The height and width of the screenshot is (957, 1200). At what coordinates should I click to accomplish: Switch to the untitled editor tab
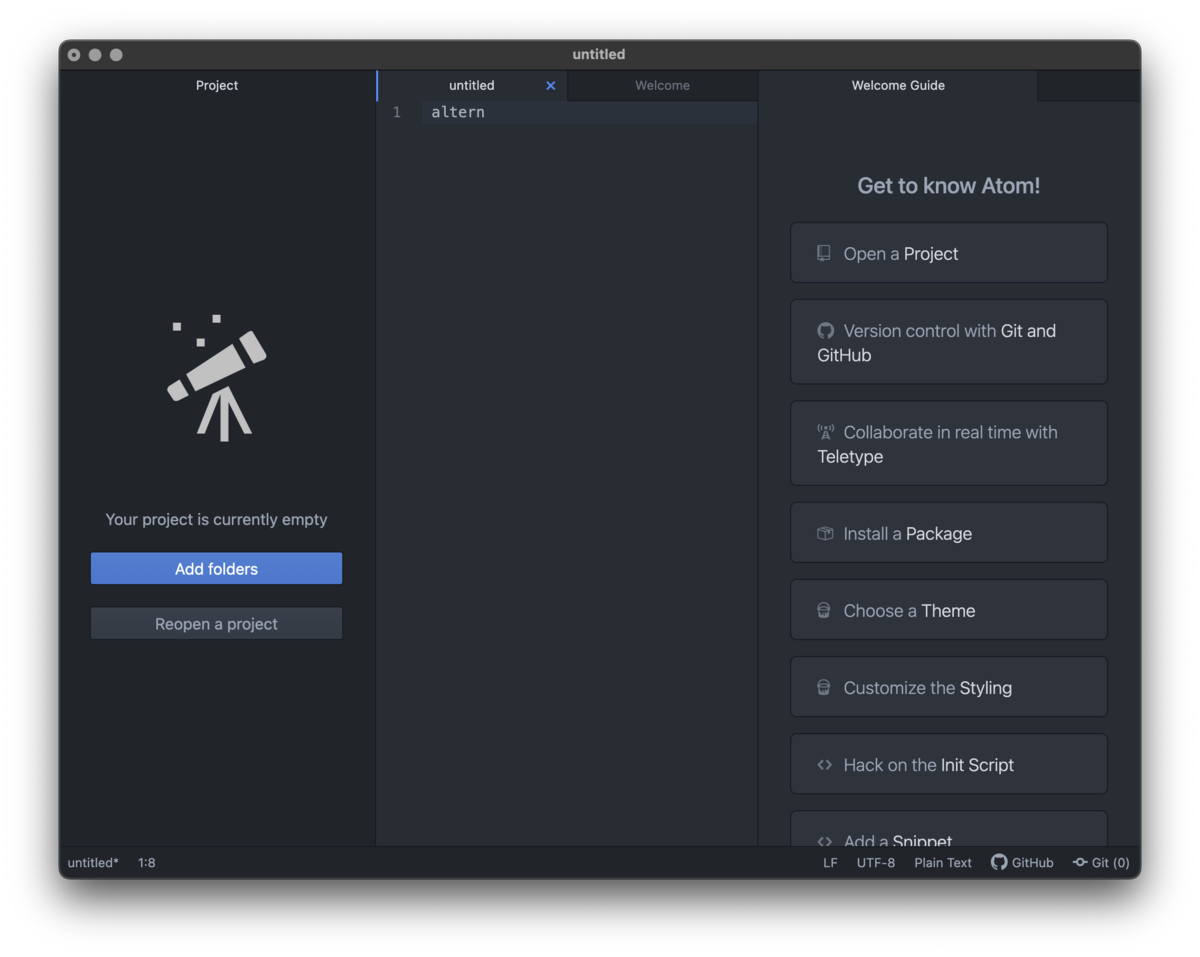472,86
